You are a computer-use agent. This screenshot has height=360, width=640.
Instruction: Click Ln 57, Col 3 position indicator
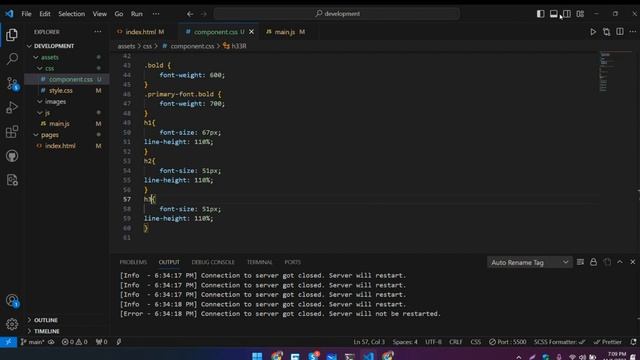(369, 342)
